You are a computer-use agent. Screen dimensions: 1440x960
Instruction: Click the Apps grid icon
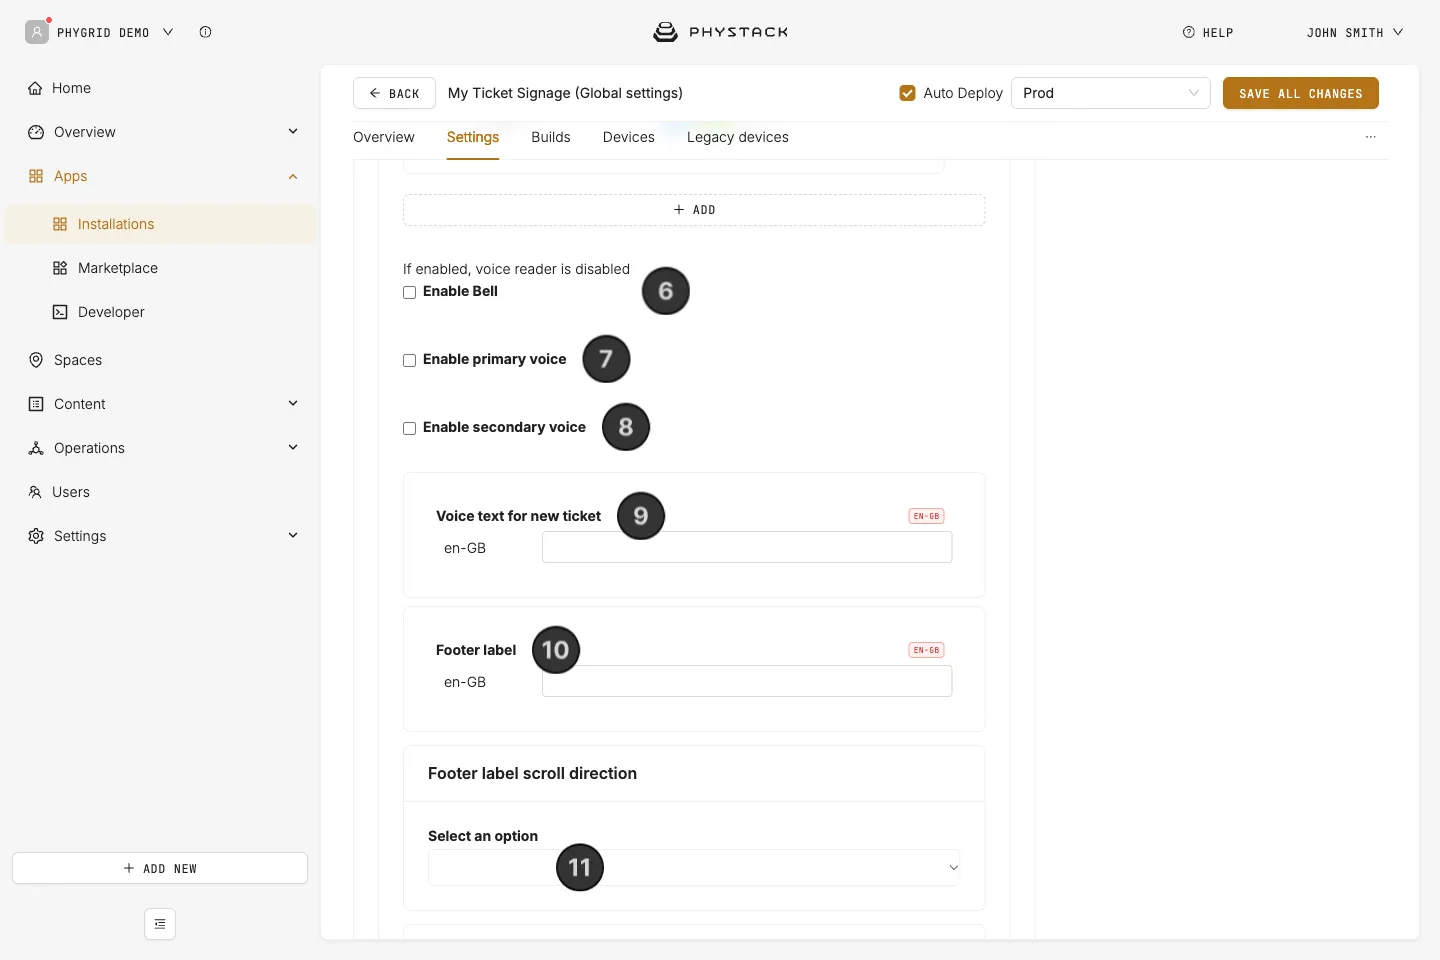point(36,176)
